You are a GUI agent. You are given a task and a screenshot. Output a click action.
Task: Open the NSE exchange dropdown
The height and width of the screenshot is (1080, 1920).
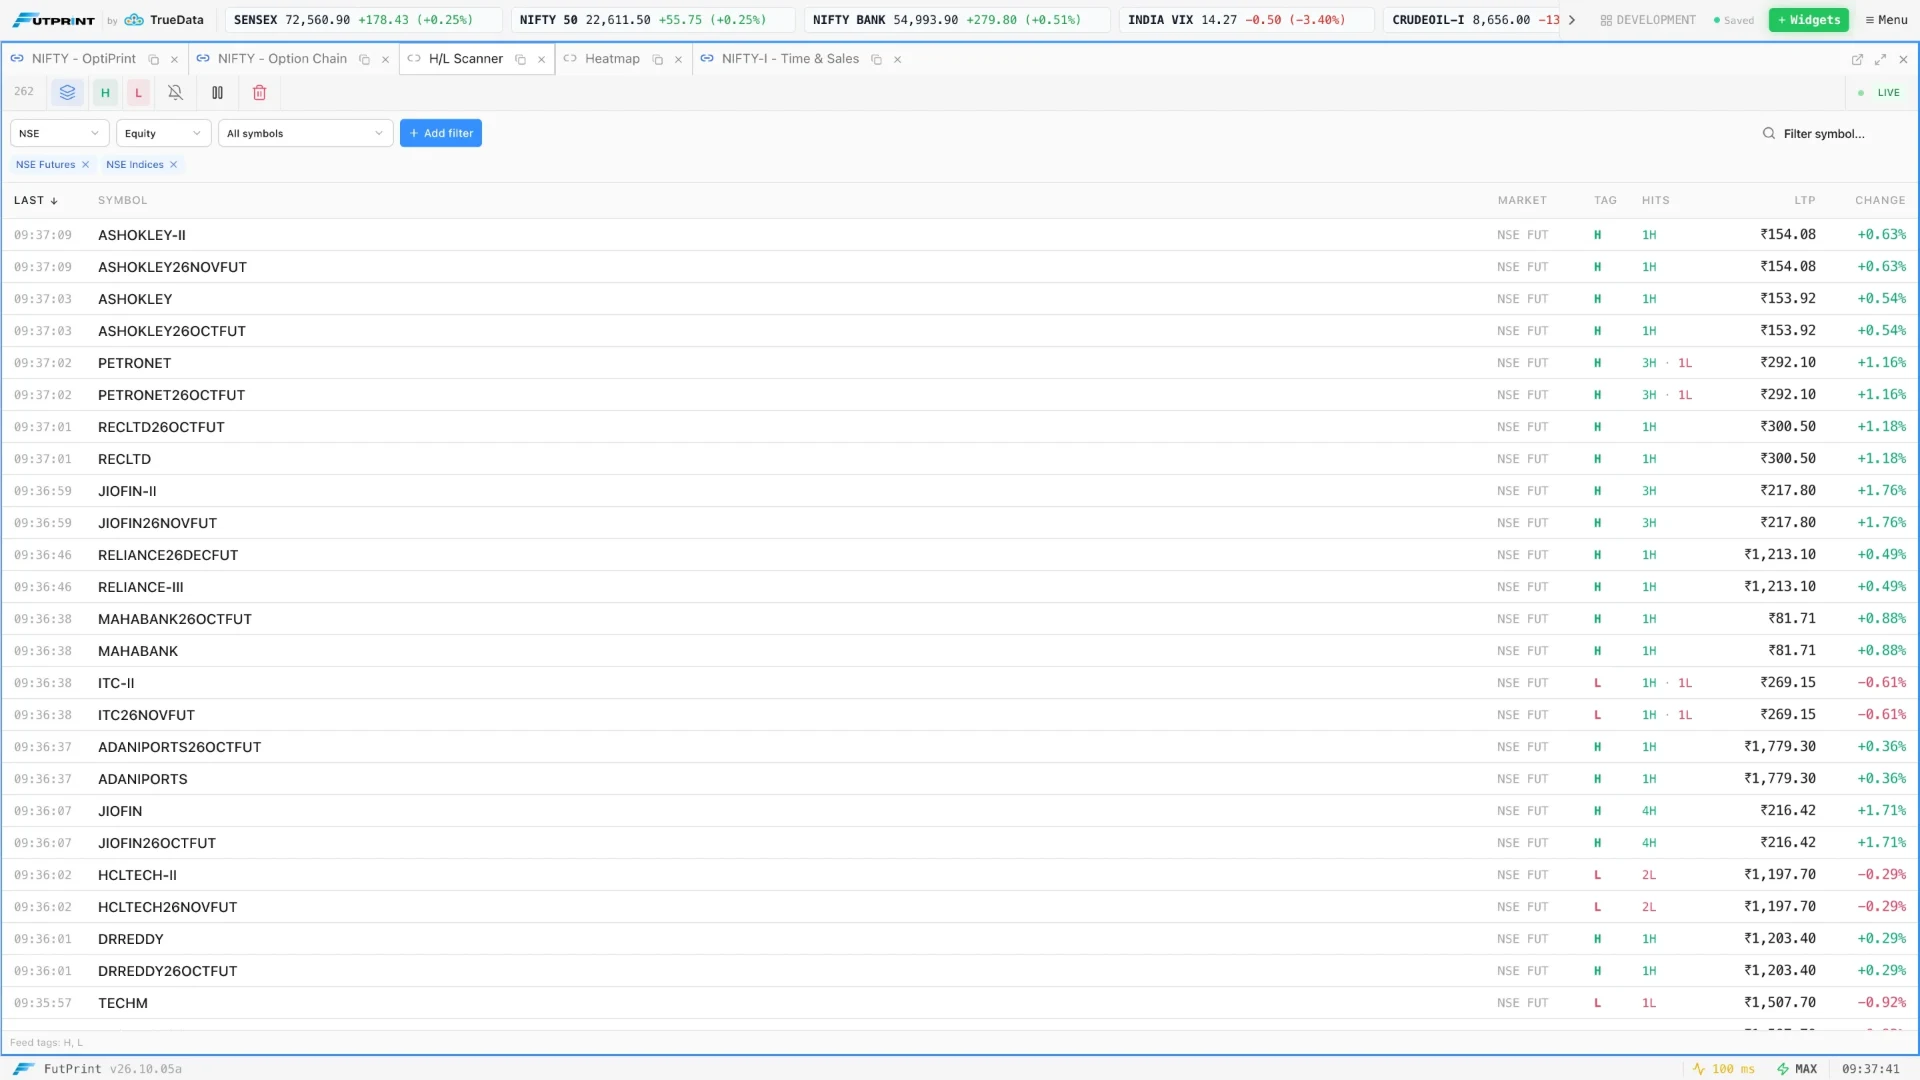59,133
